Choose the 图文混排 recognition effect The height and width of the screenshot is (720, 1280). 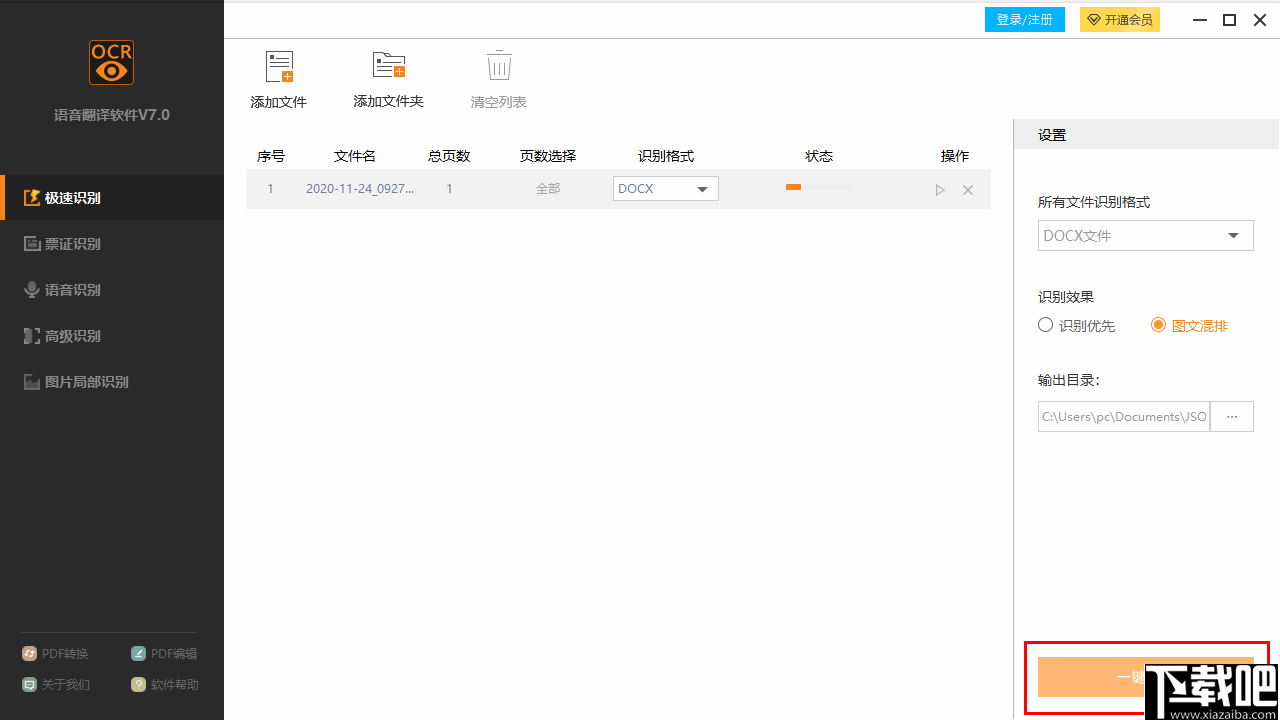point(1158,324)
